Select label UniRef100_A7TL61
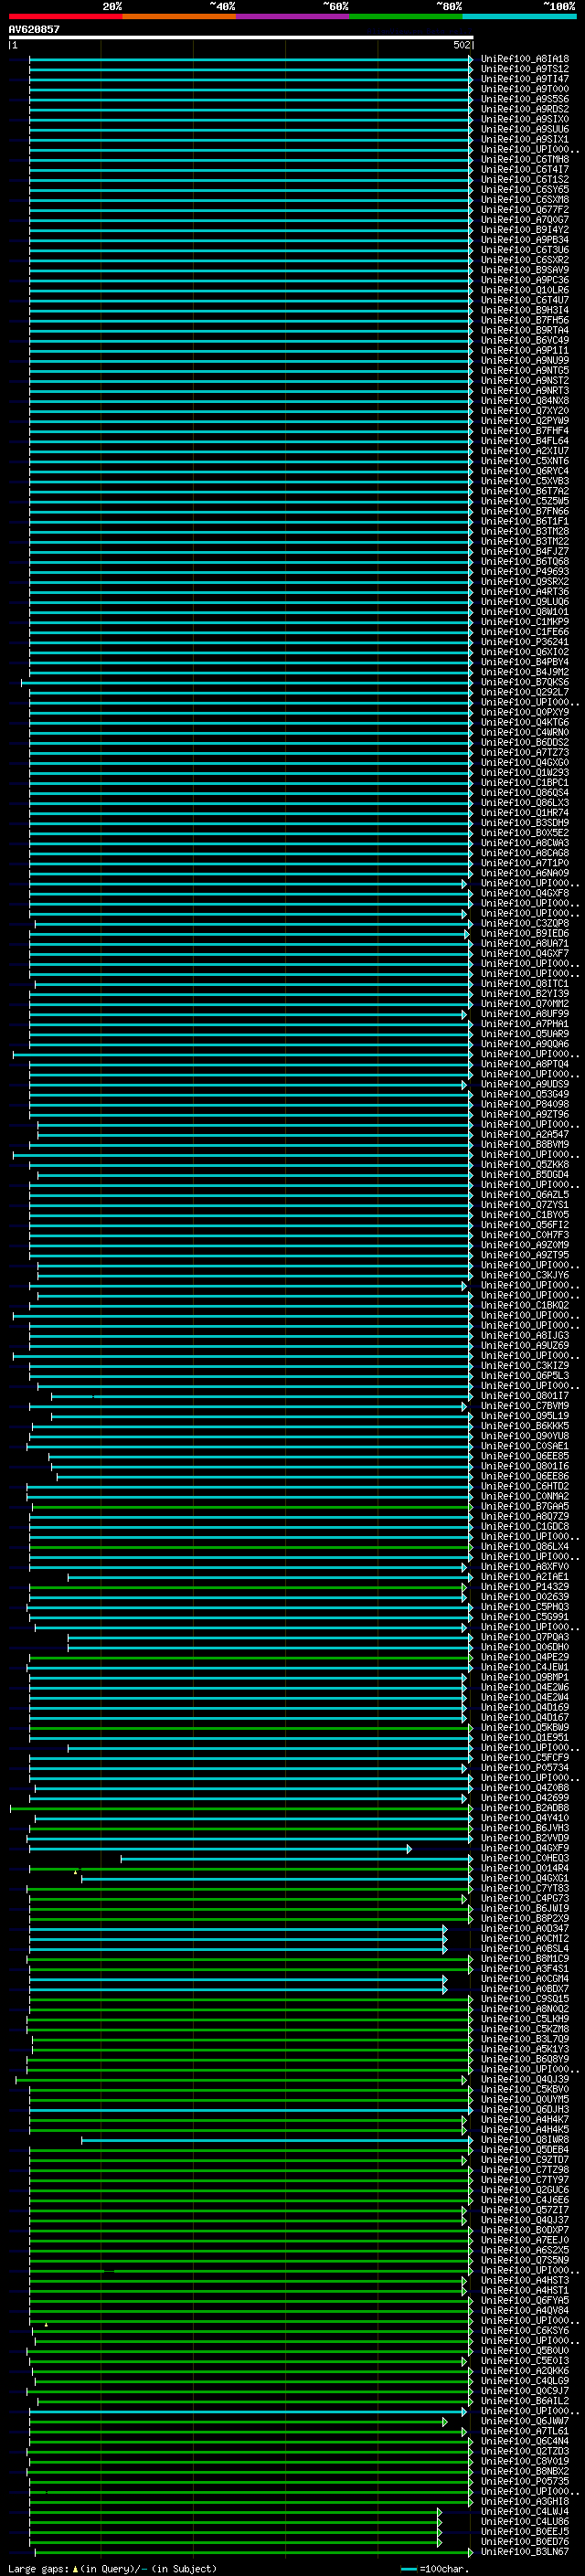585x2576 pixels. click(525, 2430)
